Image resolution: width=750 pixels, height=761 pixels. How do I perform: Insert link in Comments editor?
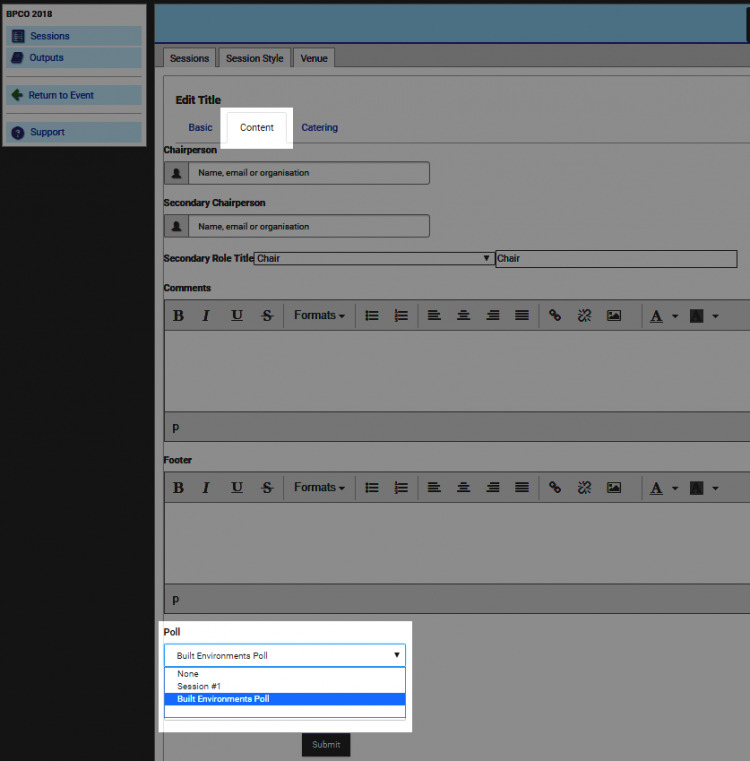(555, 315)
